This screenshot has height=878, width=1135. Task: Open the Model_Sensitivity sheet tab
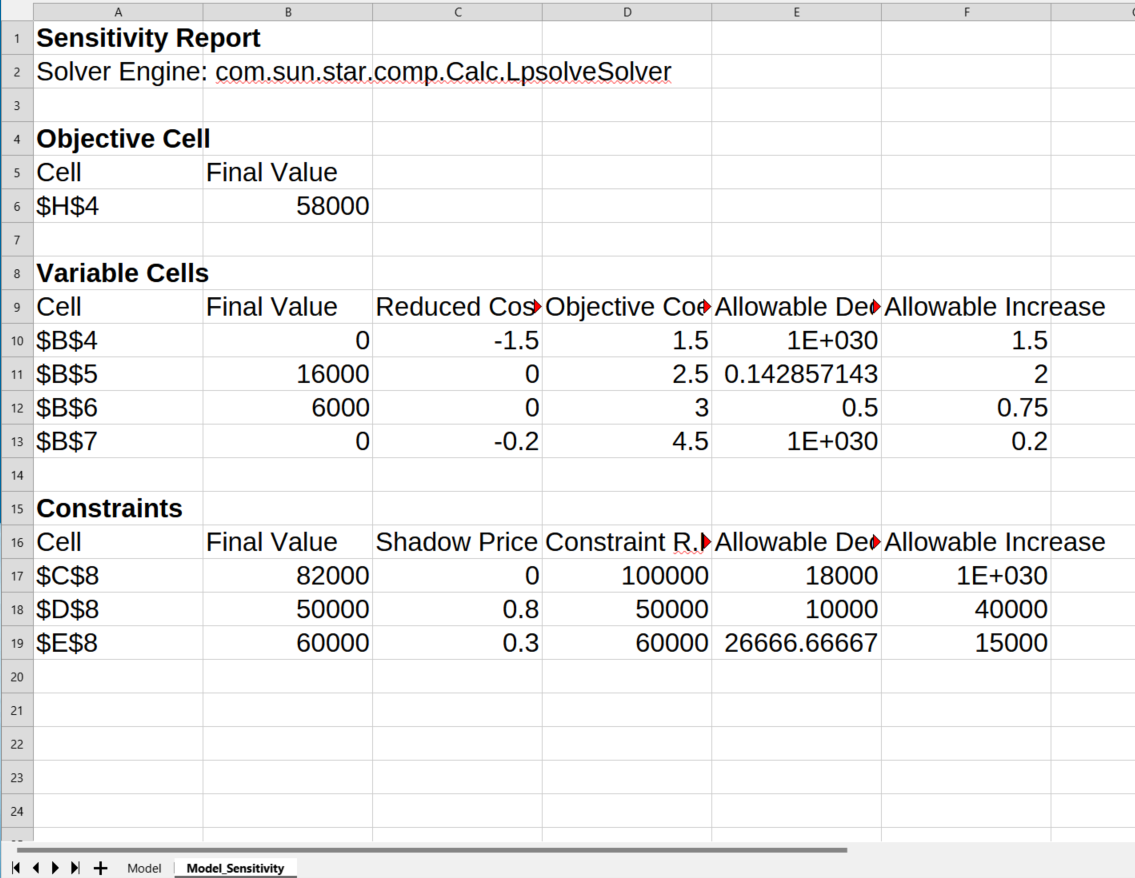235,868
